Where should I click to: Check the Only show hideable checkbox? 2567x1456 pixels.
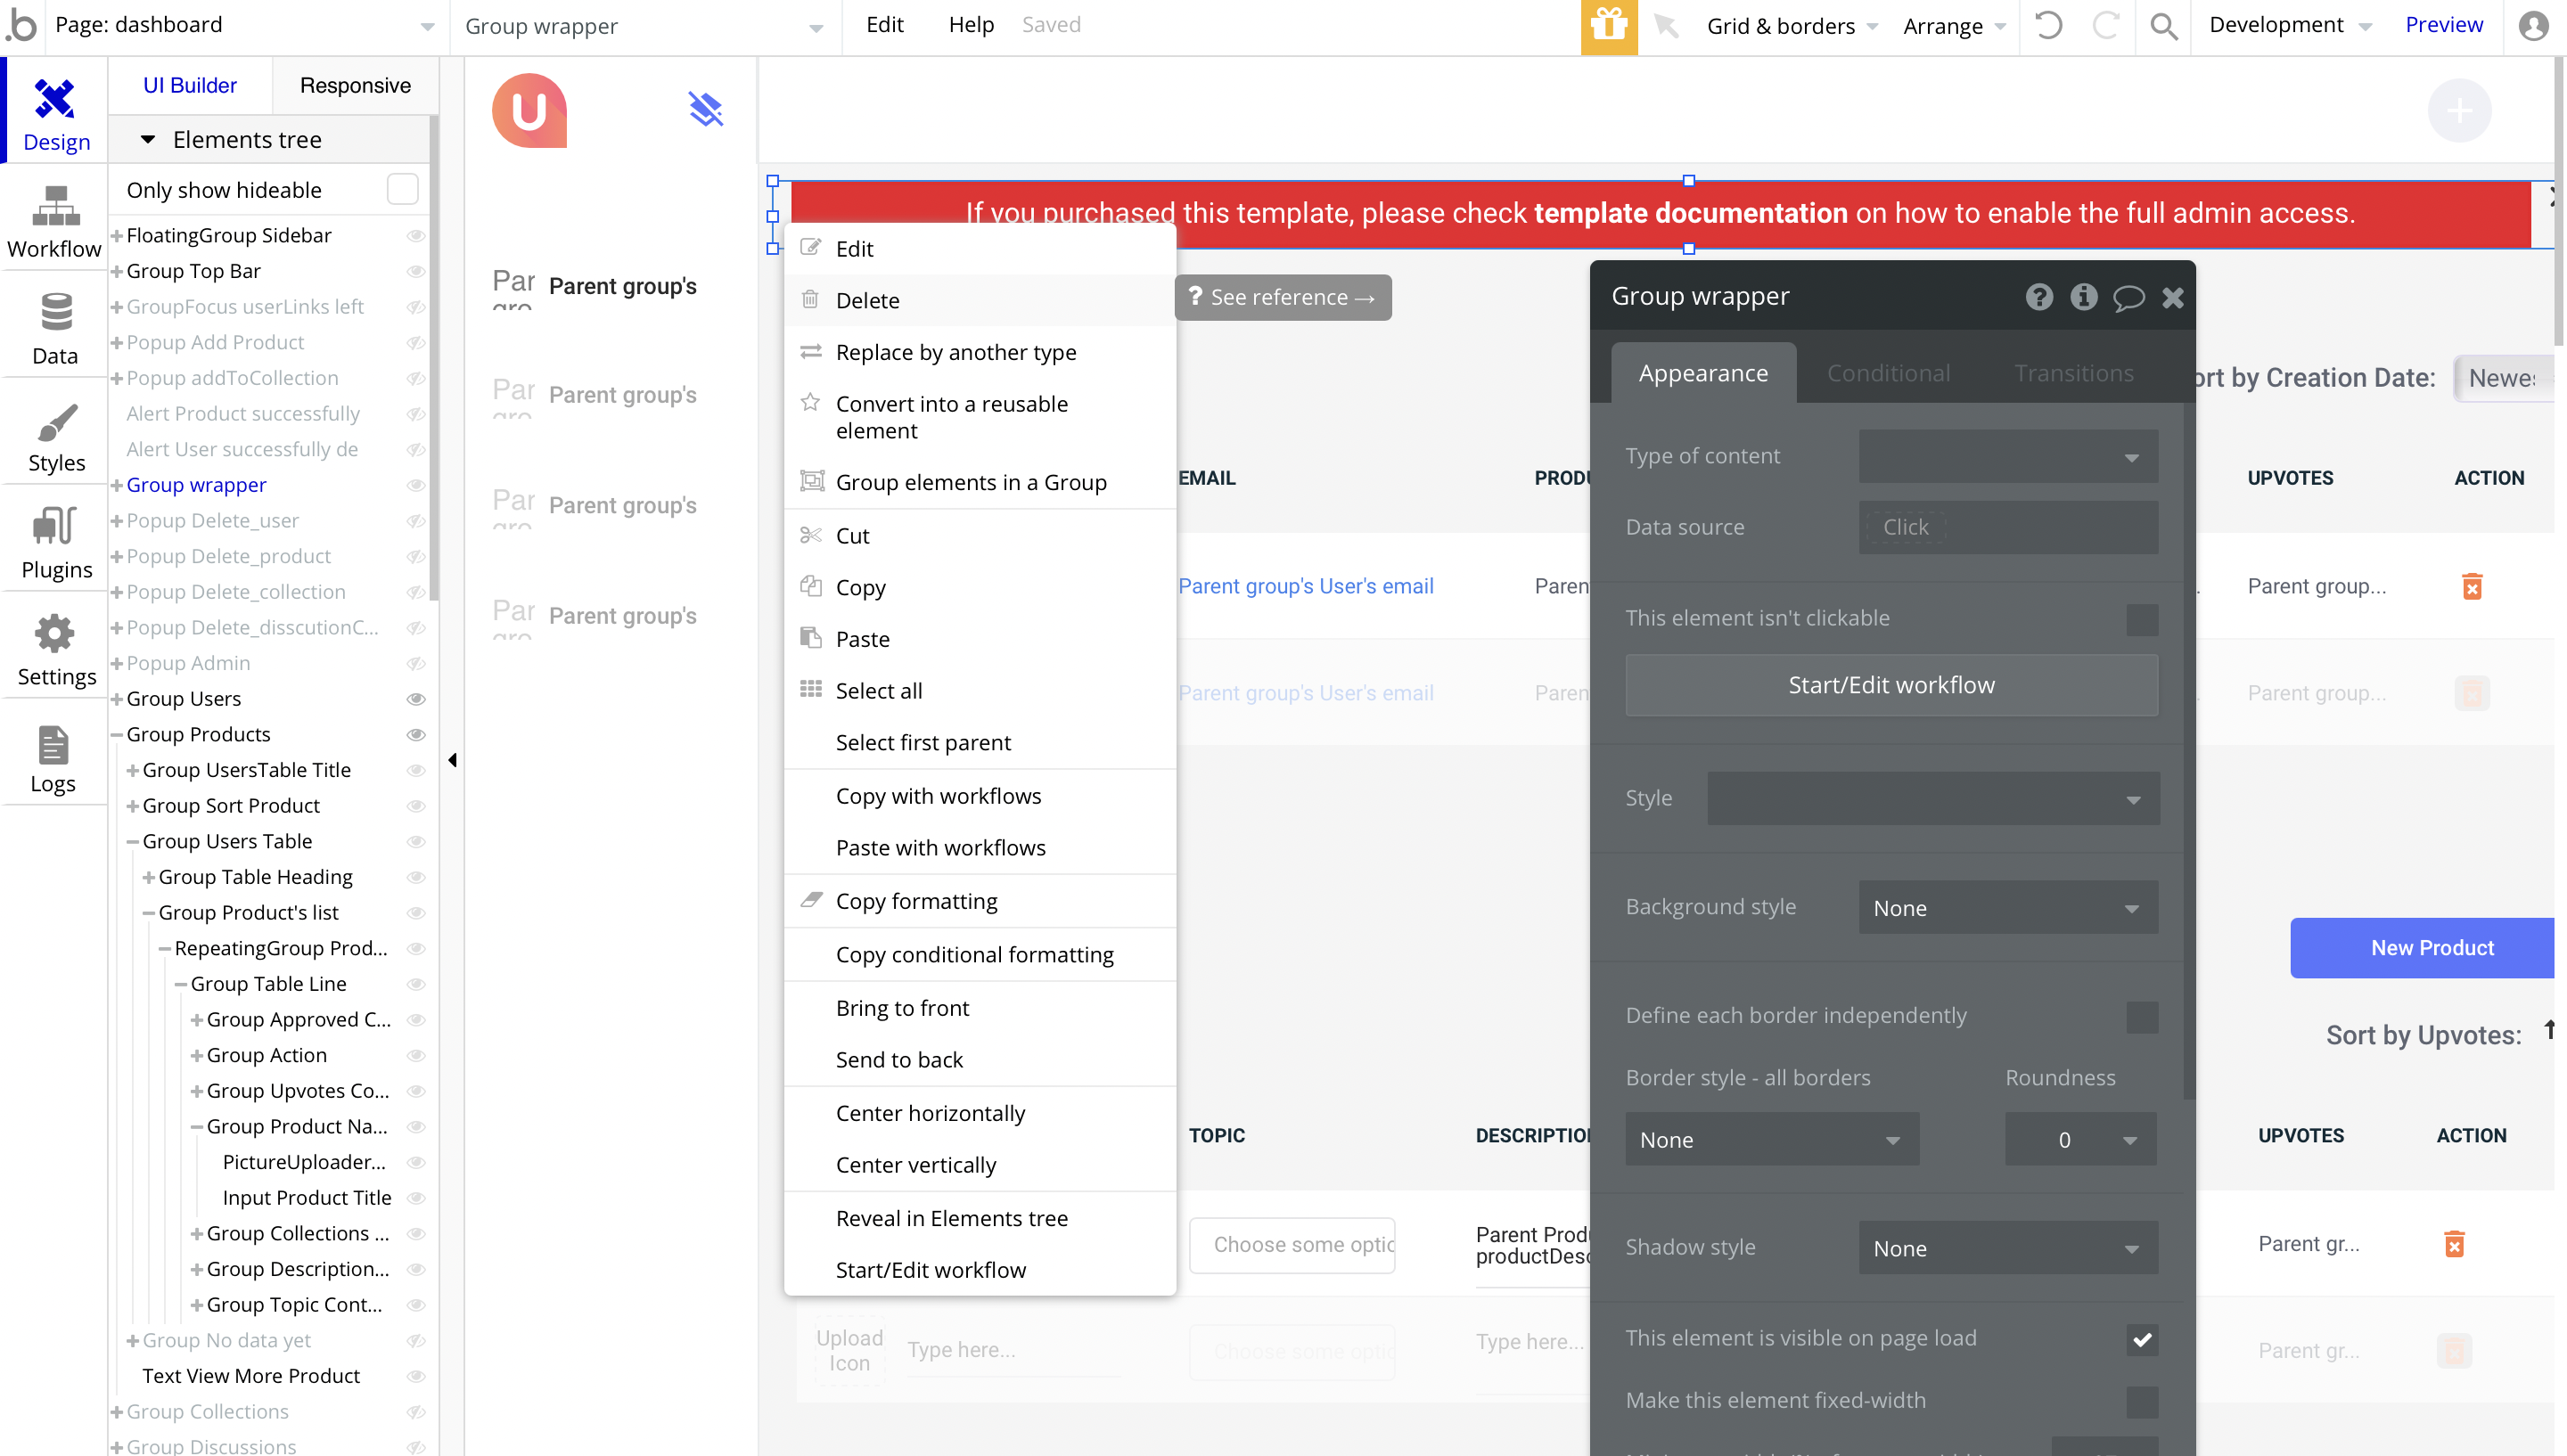tap(402, 190)
